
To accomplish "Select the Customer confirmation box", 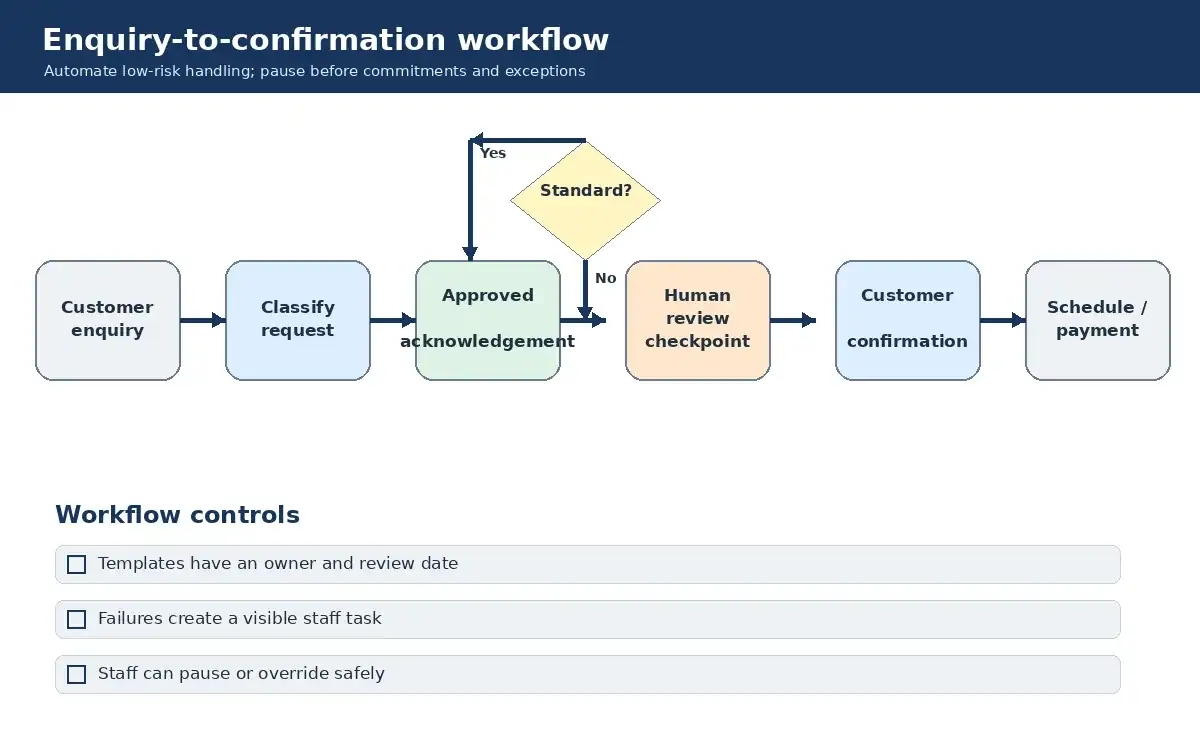I will 908,320.
